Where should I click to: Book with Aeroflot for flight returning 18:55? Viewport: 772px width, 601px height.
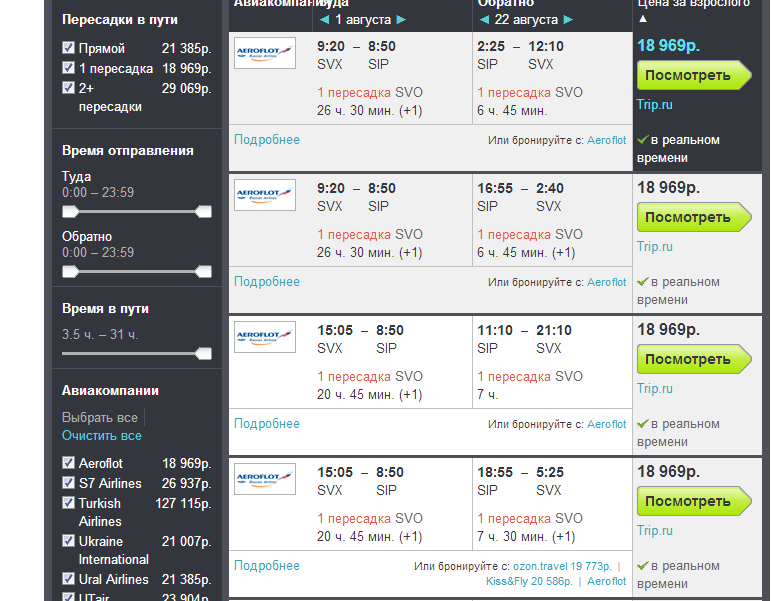(607, 581)
